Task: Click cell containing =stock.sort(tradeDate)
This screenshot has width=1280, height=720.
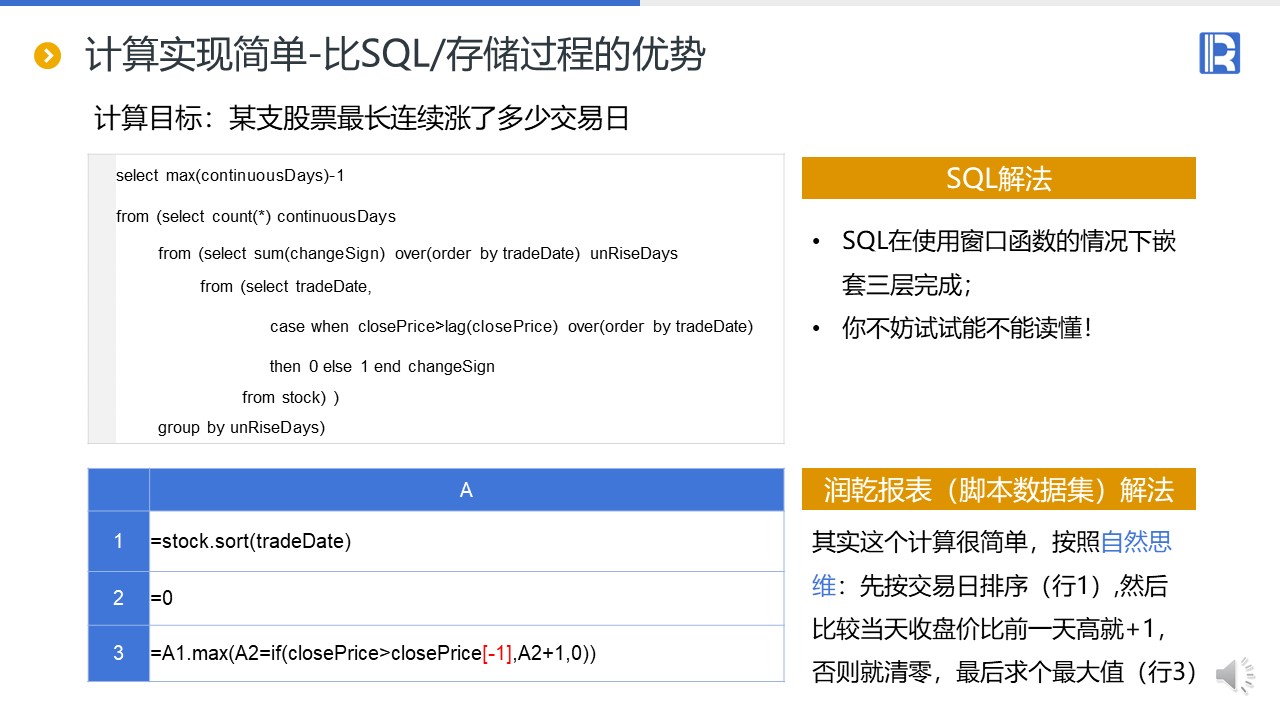Action: pos(251,542)
